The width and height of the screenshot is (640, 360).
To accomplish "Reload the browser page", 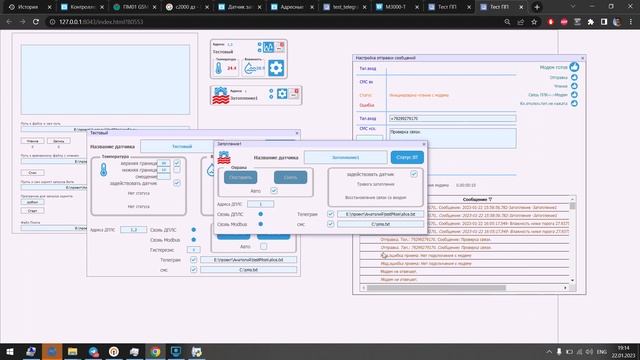I will coord(36,22).
